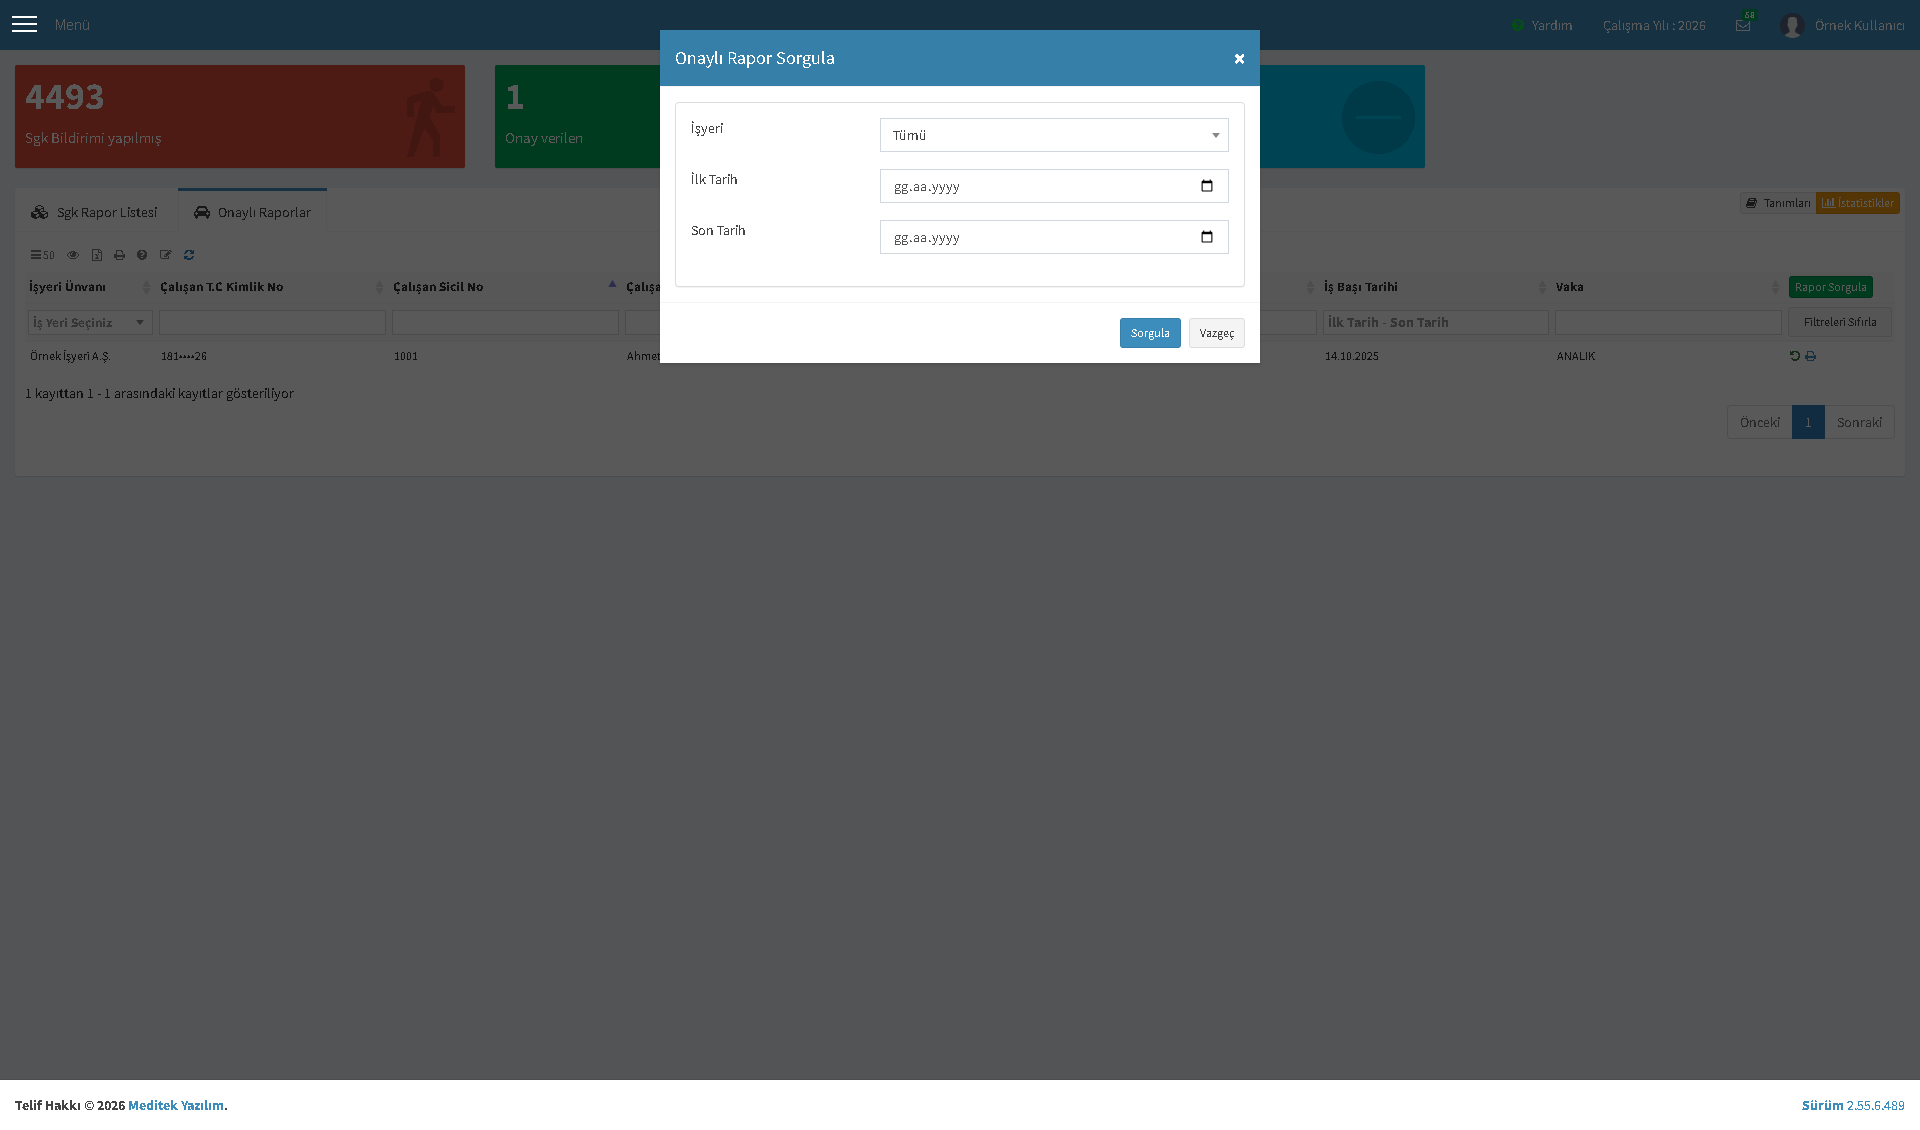Expand the İşyeri Tümü dropdown
This screenshot has width=1920, height=1130.
pos(1054,135)
